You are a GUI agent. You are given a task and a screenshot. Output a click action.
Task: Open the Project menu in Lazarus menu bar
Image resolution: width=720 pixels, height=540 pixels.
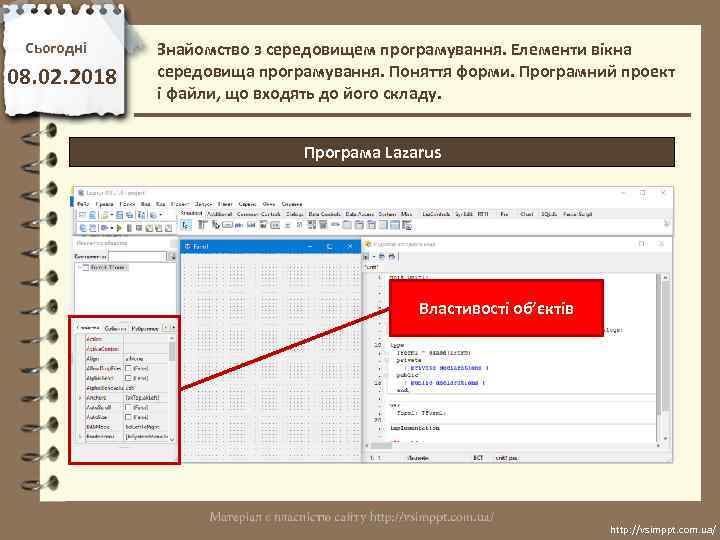[x=180, y=204]
